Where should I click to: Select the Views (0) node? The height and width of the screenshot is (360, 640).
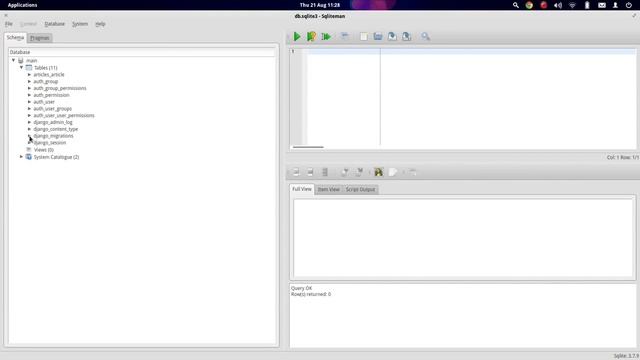pos(44,150)
